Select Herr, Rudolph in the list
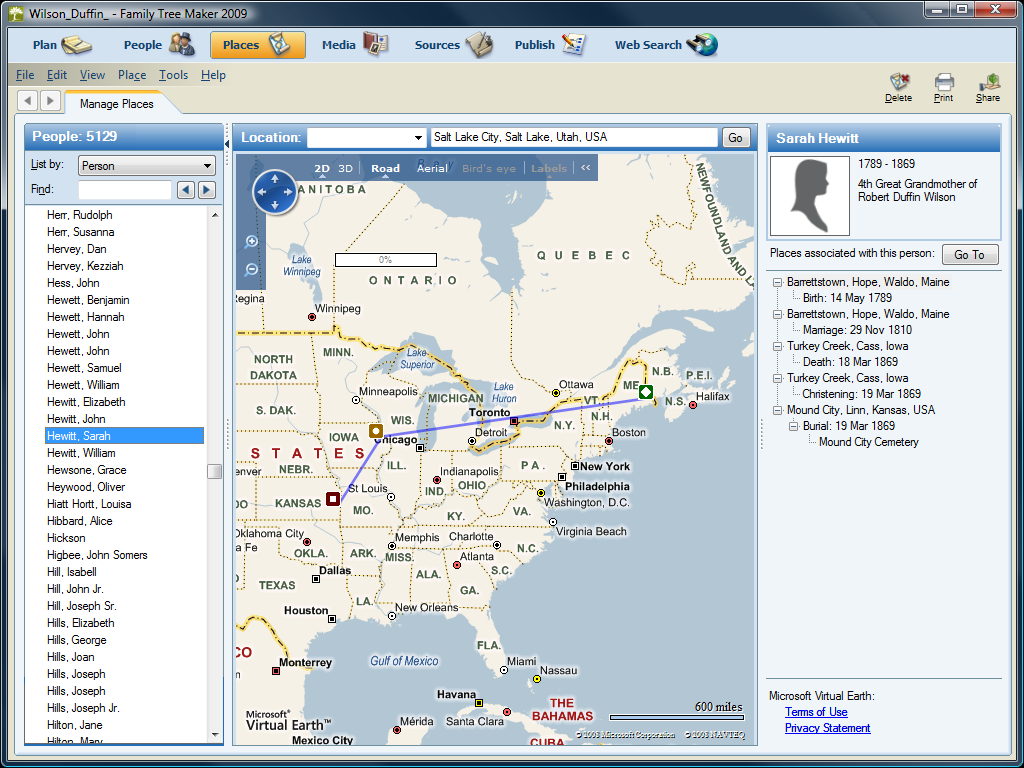 tap(80, 215)
